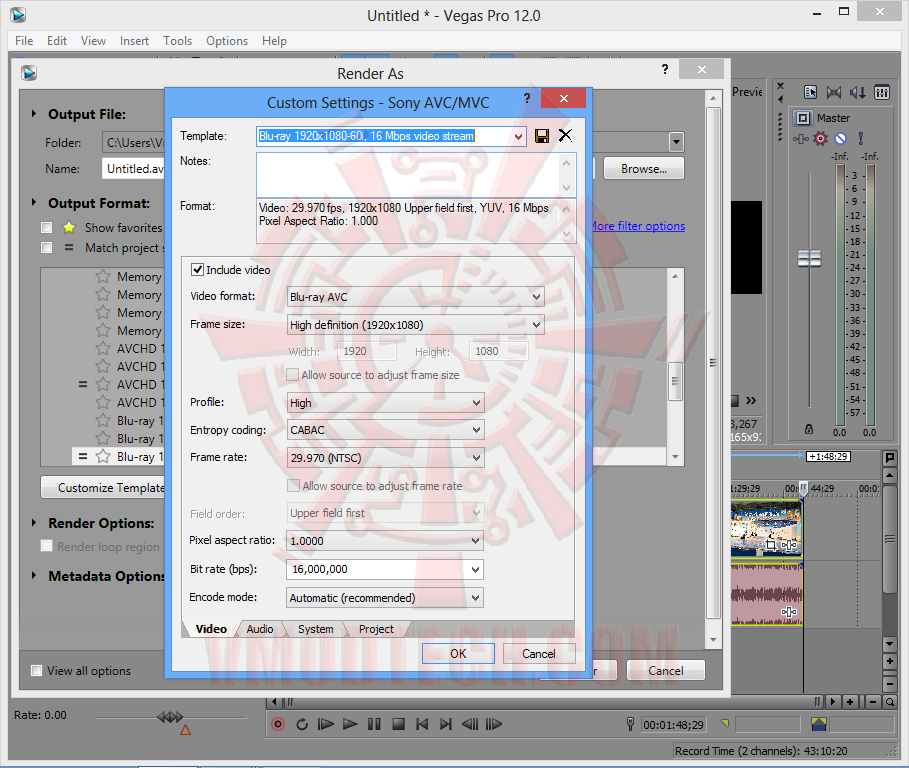Viewport: 909px width, 768px height.
Task: Switch to the Project tab
Action: [x=376, y=629]
